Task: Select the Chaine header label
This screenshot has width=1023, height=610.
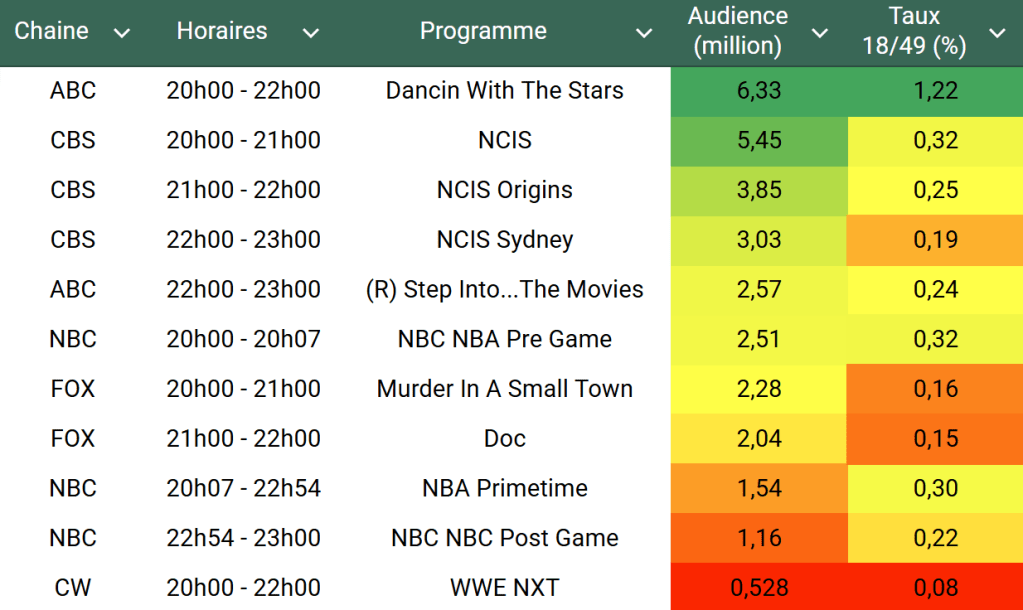Action: coord(52,31)
